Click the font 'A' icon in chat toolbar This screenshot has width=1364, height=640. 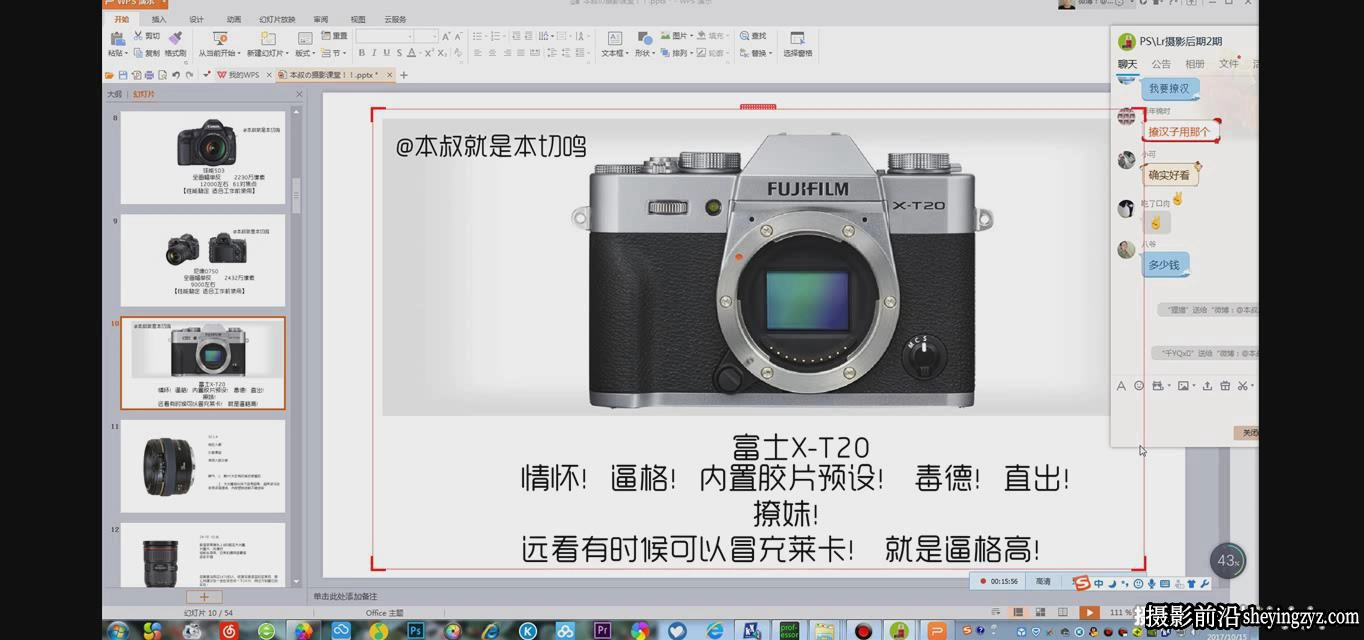(x=1121, y=386)
